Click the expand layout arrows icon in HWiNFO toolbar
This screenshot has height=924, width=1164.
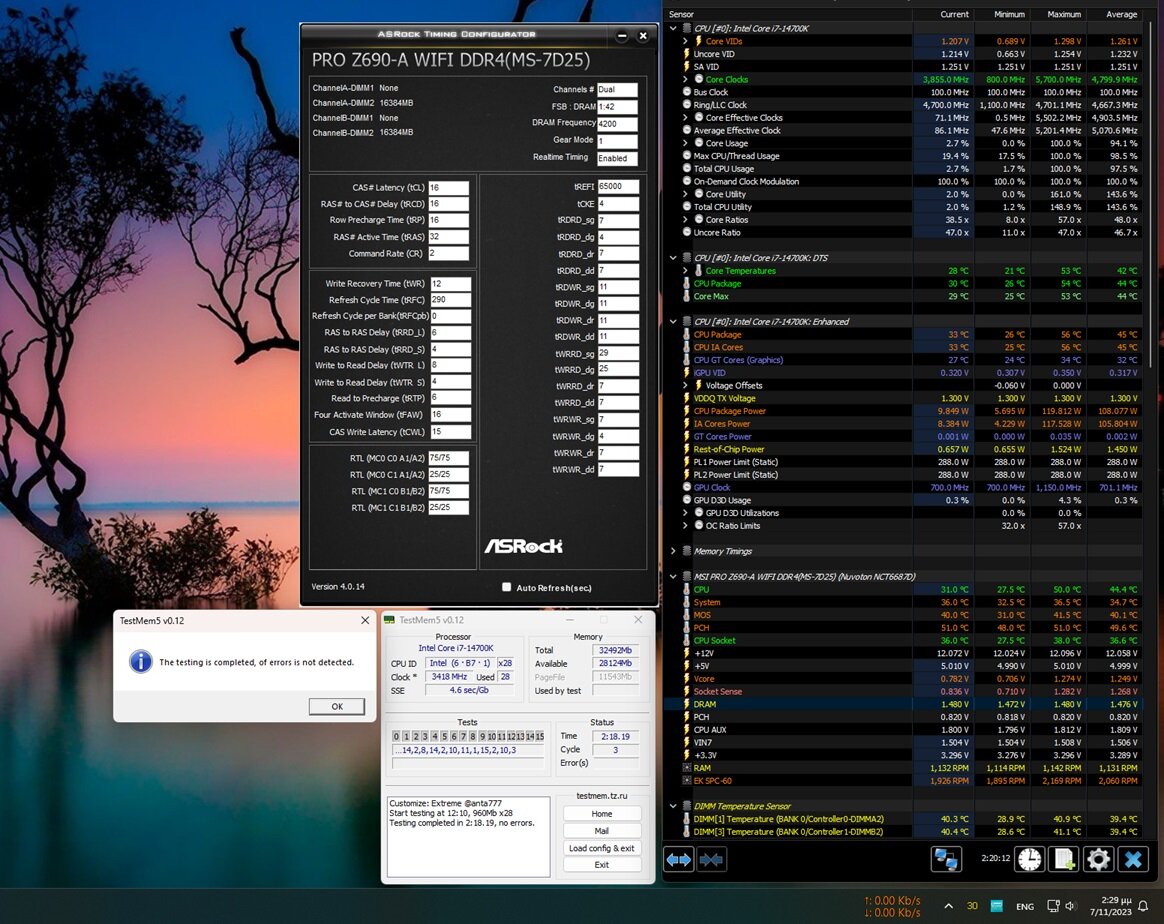pos(679,859)
